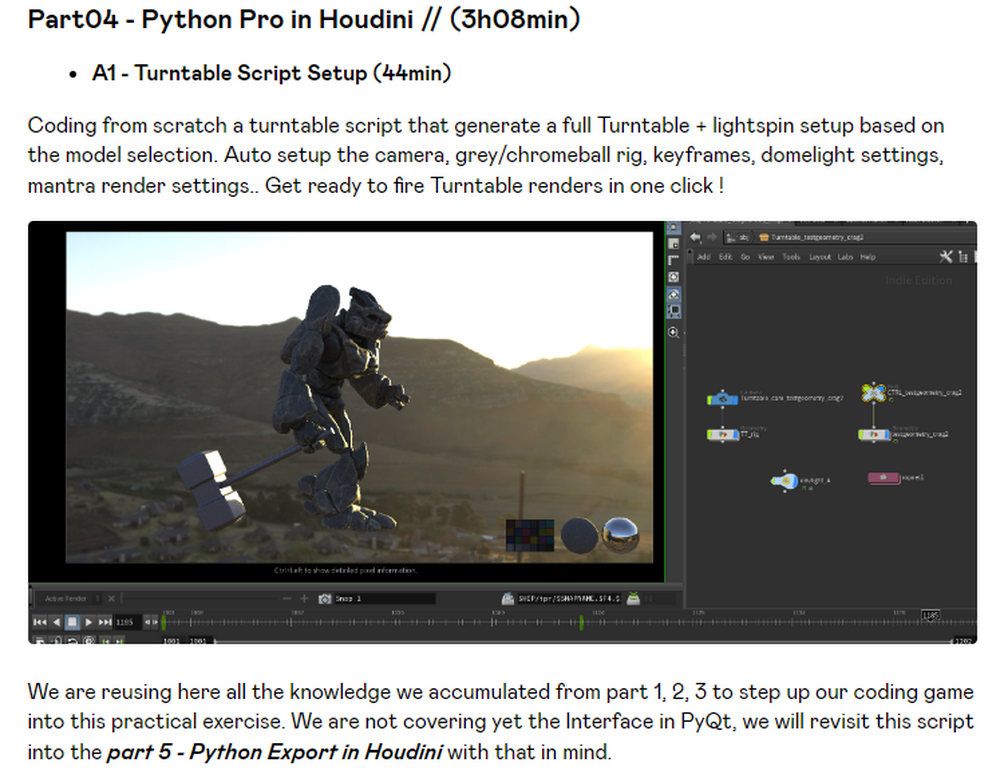Open the Edit menu in network editor

pos(726,257)
